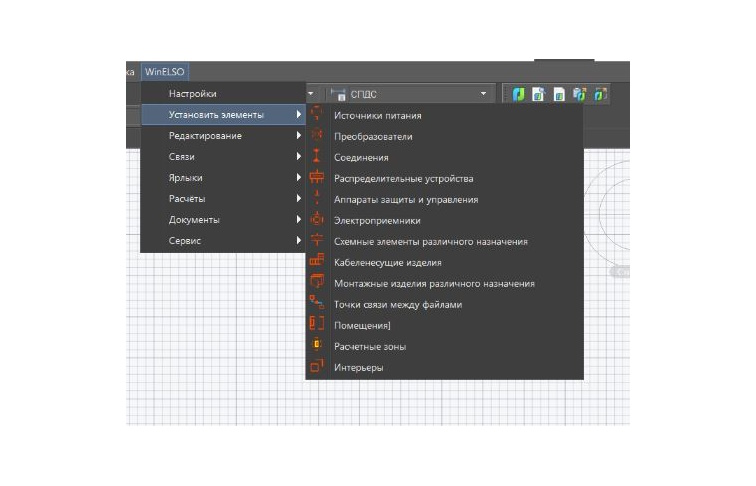Expand arrow next to Документы

pos(299,219)
